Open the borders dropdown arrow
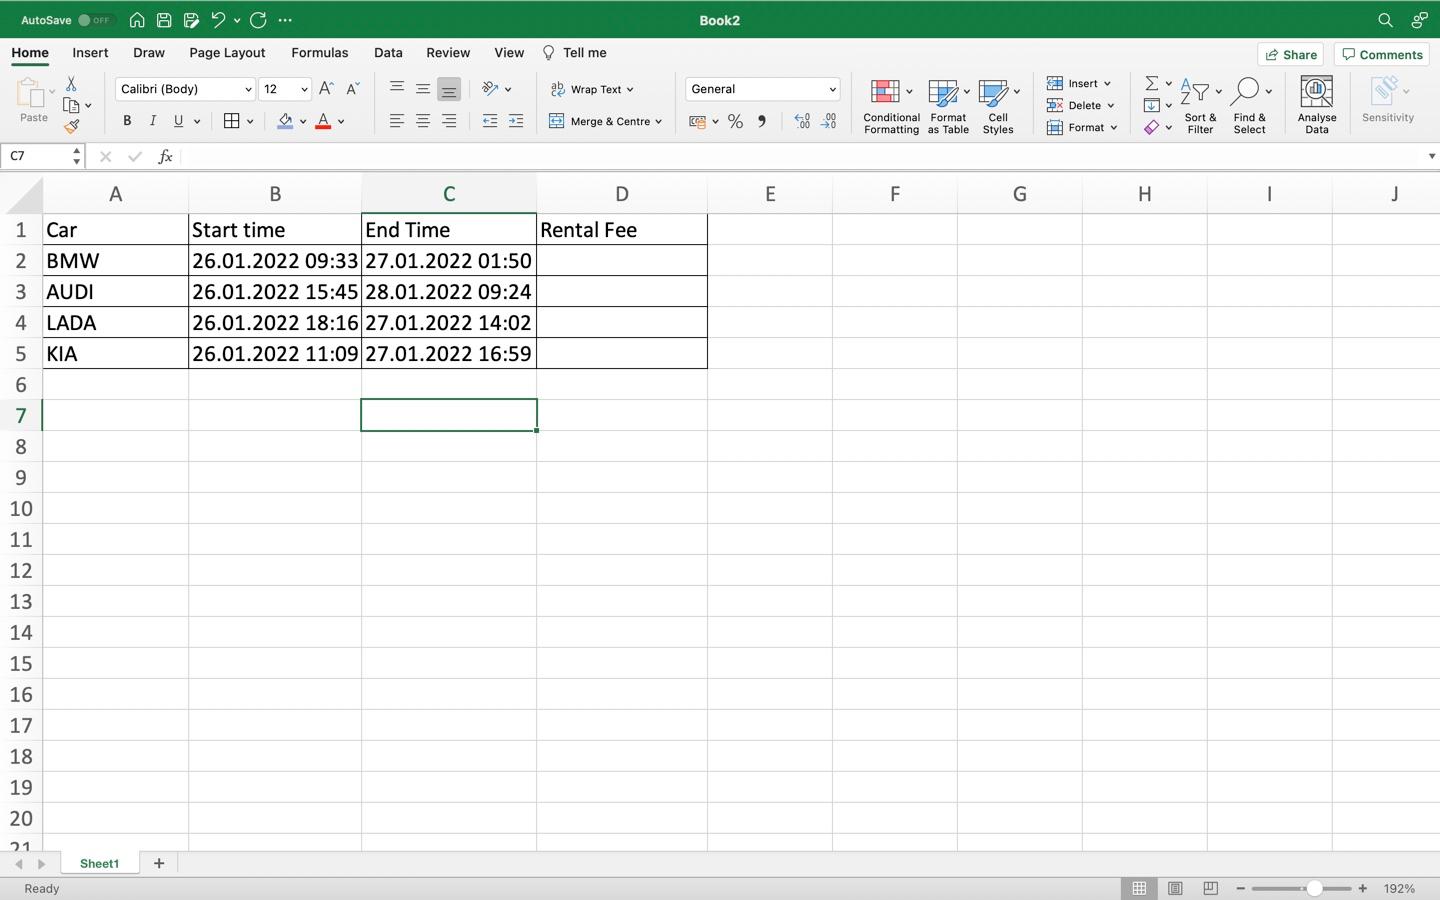 coord(250,122)
